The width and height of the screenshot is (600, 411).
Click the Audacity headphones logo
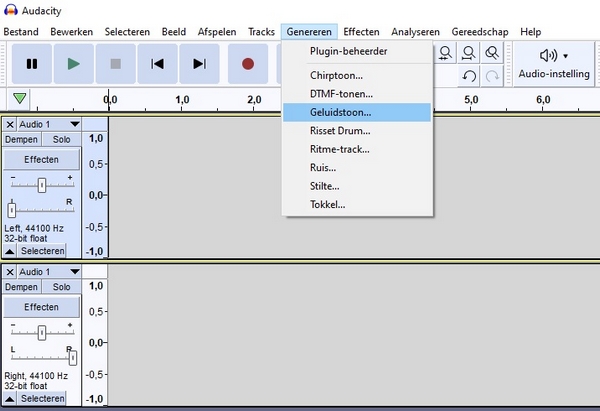[x=10, y=10]
